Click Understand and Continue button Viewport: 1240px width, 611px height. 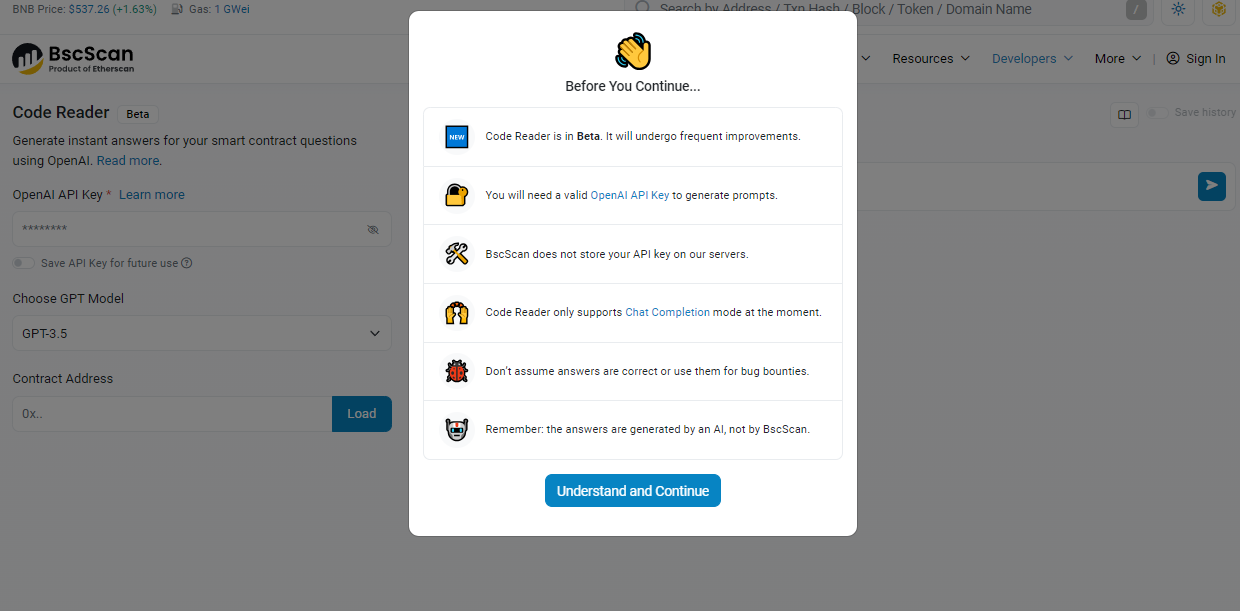pos(633,491)
